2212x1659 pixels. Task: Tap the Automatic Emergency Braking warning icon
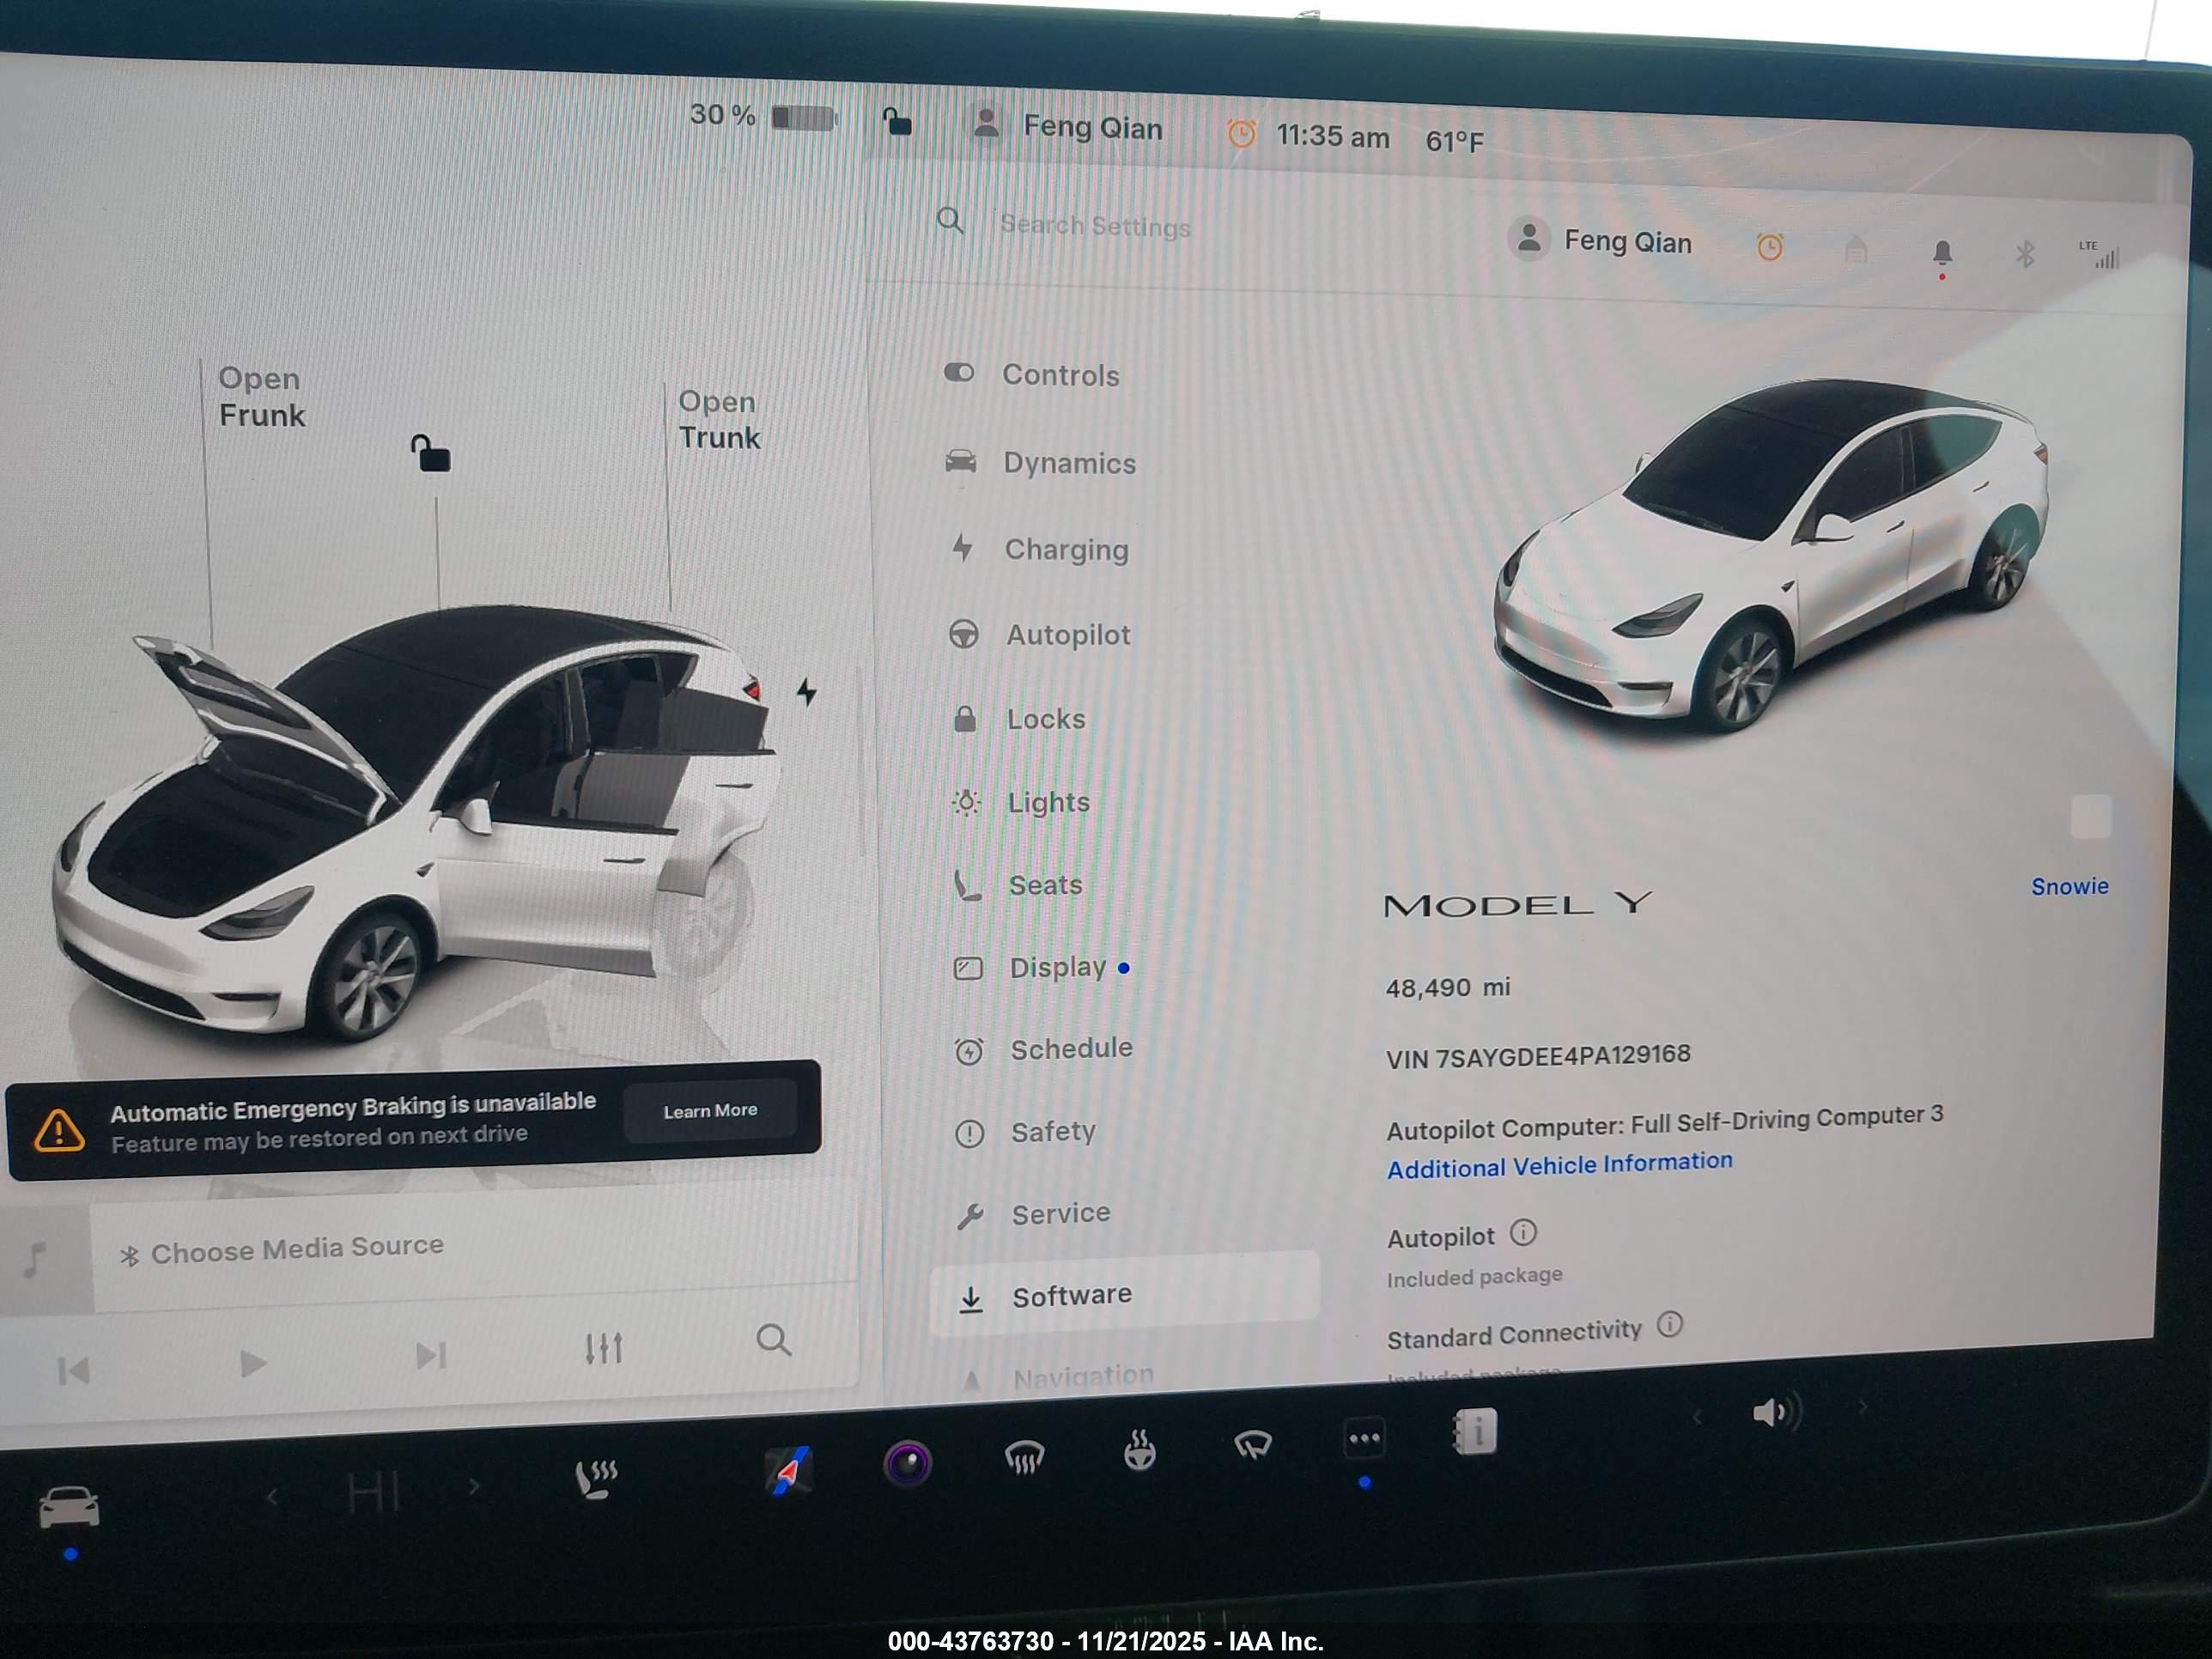pos(59,1131)
